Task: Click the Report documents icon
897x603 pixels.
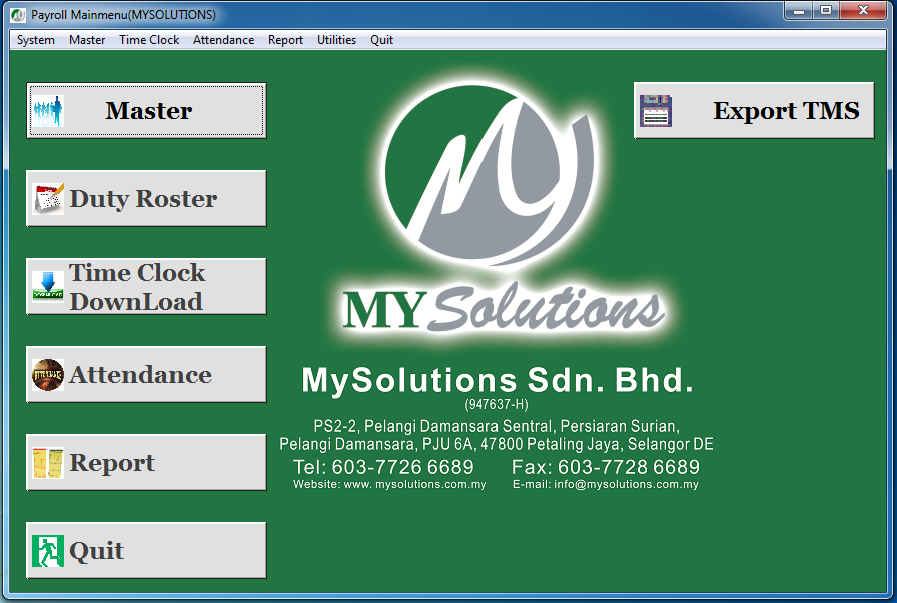Action: click(46, 462)
